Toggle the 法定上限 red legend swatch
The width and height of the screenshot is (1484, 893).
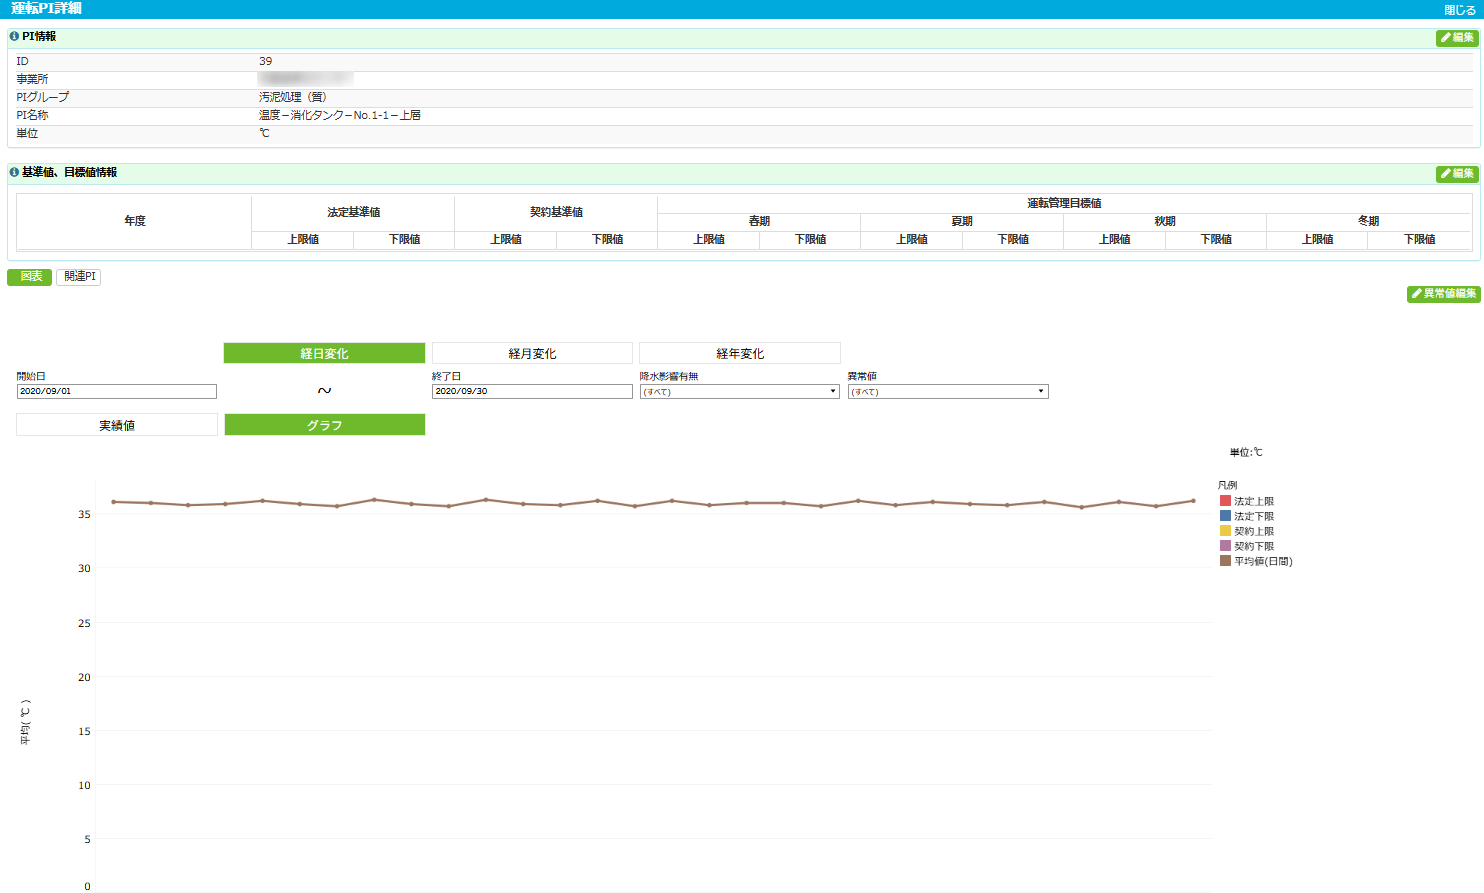point(1225,501)
